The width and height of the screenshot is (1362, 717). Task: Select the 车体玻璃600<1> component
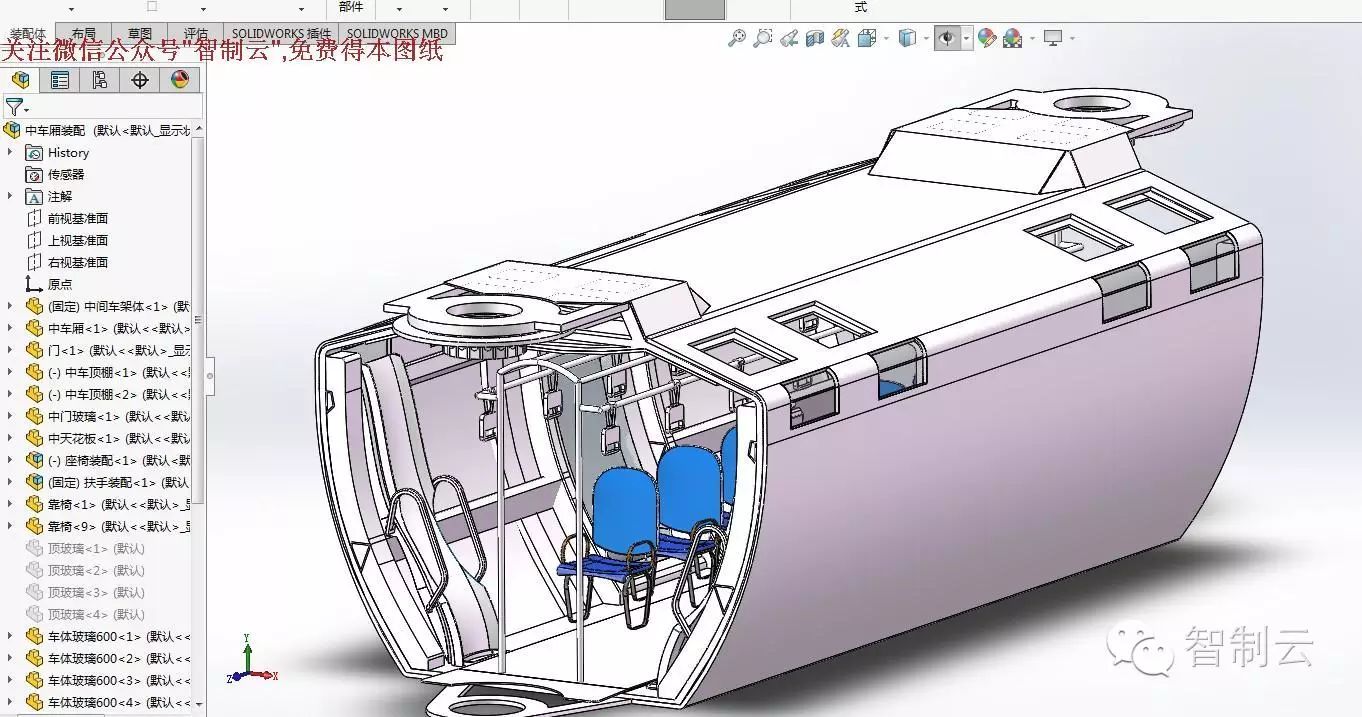[107, 637]
